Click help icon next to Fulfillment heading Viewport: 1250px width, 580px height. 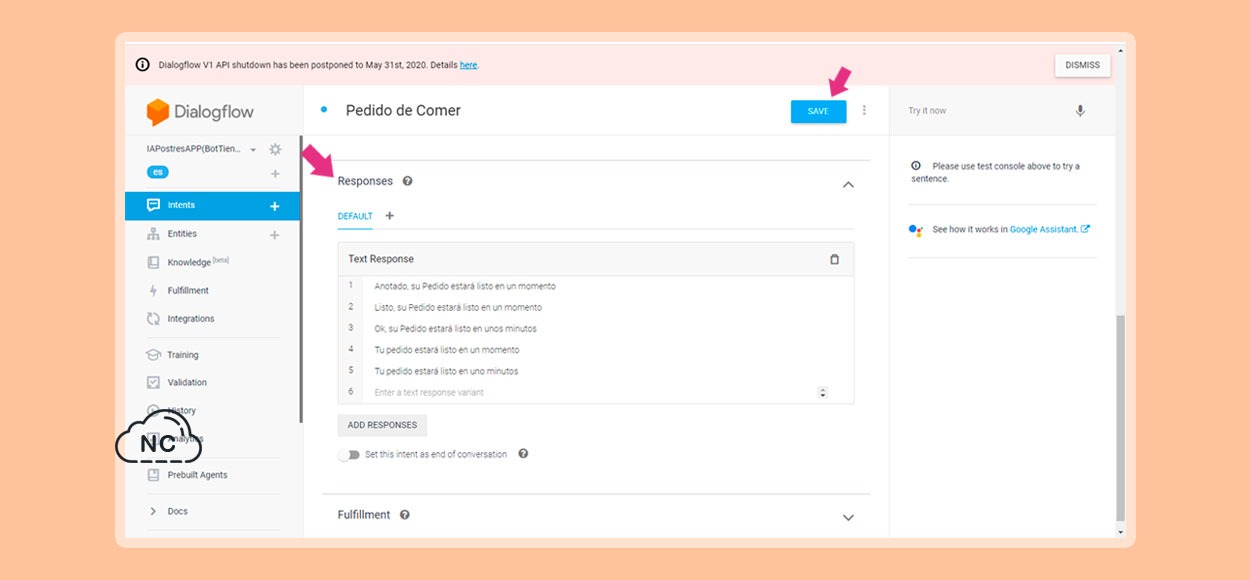pyautogui.click(x=405, y=515)
